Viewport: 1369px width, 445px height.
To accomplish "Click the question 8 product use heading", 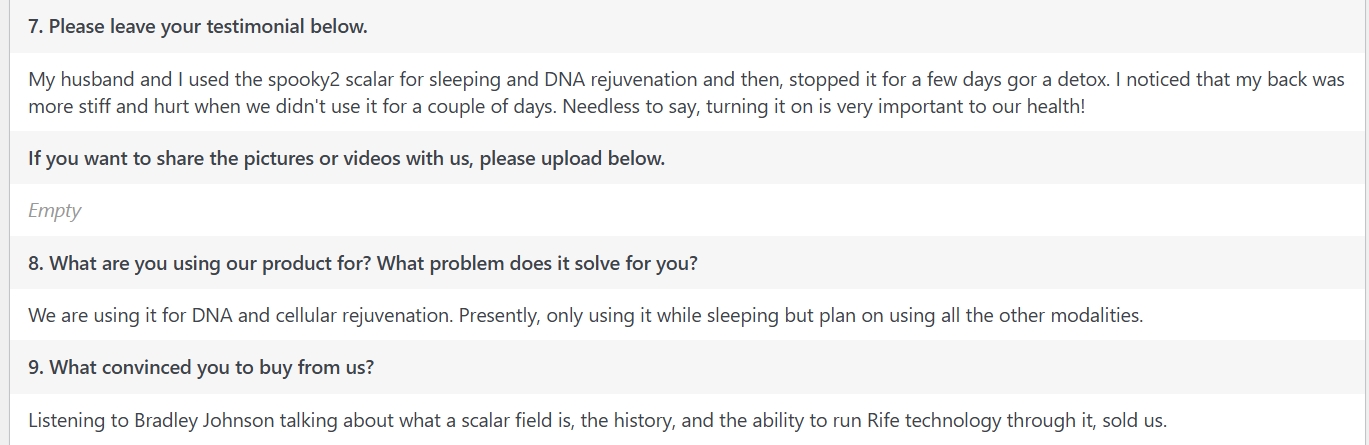I will pos(362,264).
